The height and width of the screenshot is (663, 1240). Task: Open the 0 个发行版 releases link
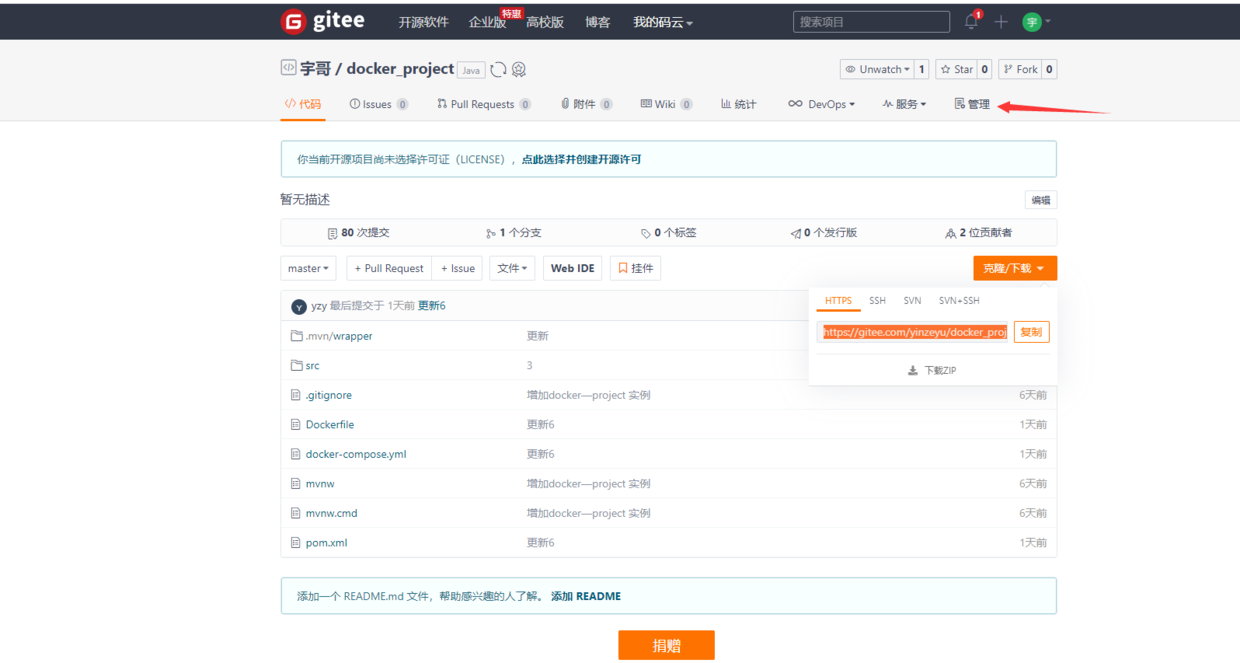(x=823, y=233)
